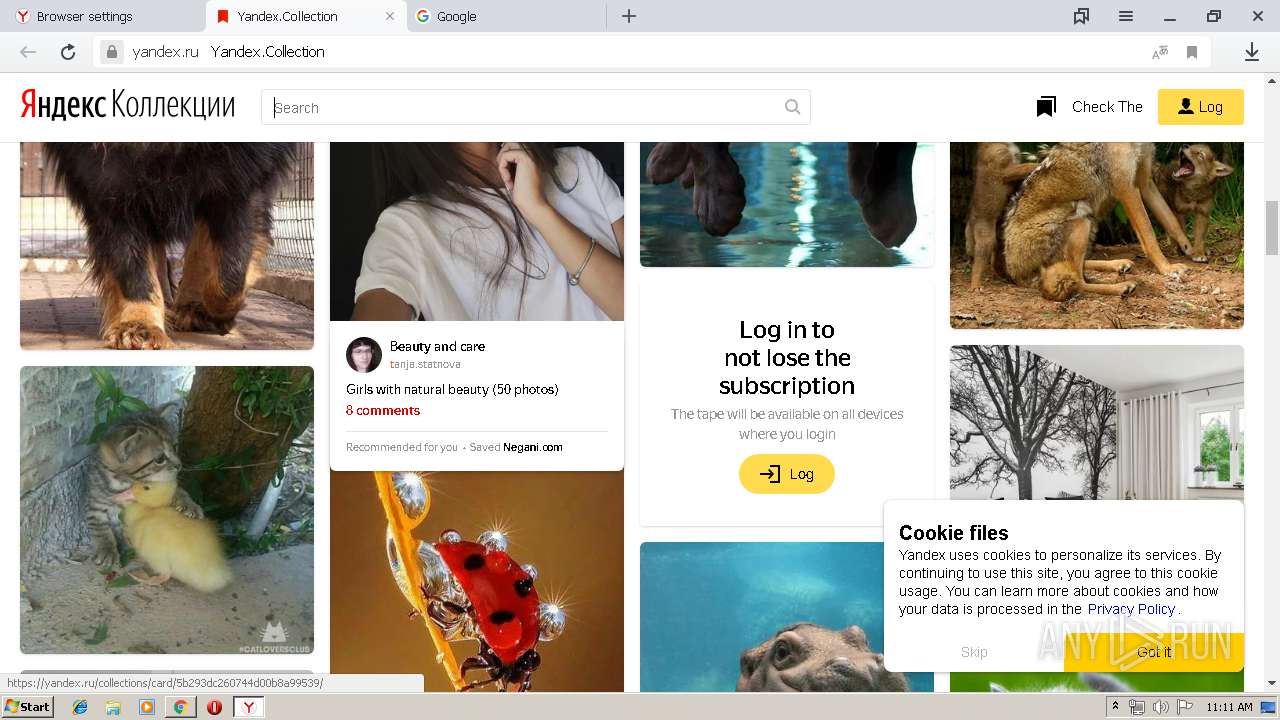Open the ladybug with droplets photo
Image resolution: width=1280 pixels, height=720 pixels.
[x=477, y=582]
